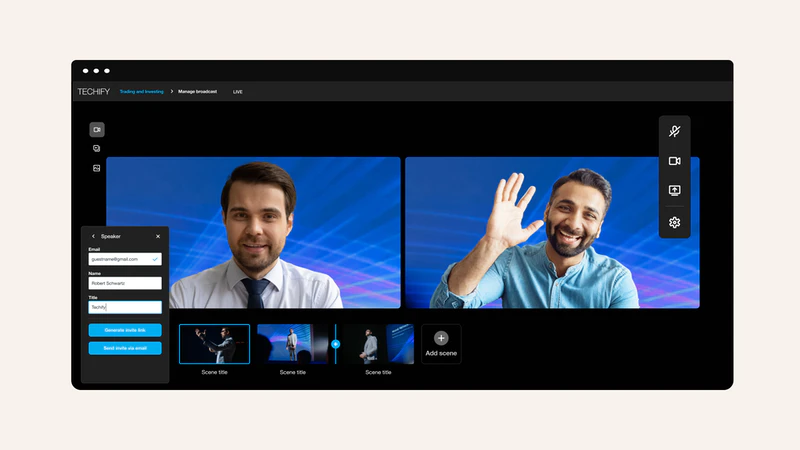Select the first highlighted scene thumbnail
This screenshot has height=450, width=800.
pyautogui.click(x=214, y=344)
